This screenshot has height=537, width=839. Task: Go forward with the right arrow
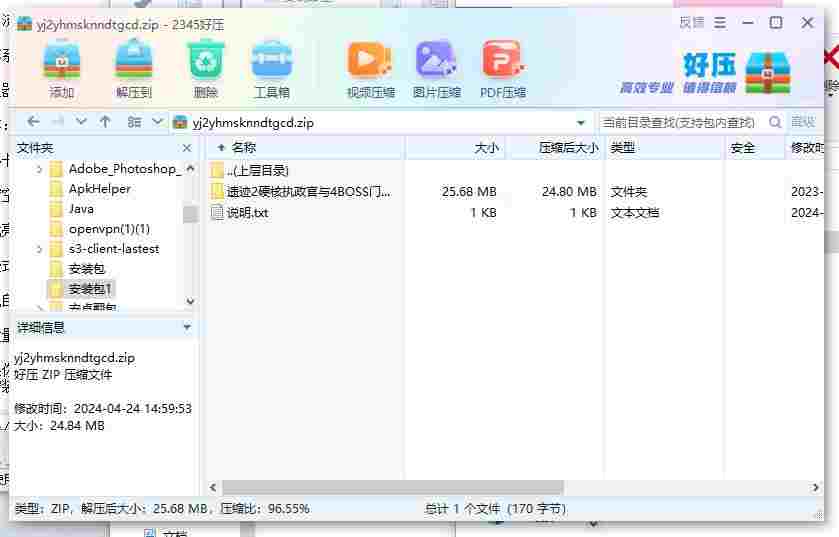click(58, 122)
